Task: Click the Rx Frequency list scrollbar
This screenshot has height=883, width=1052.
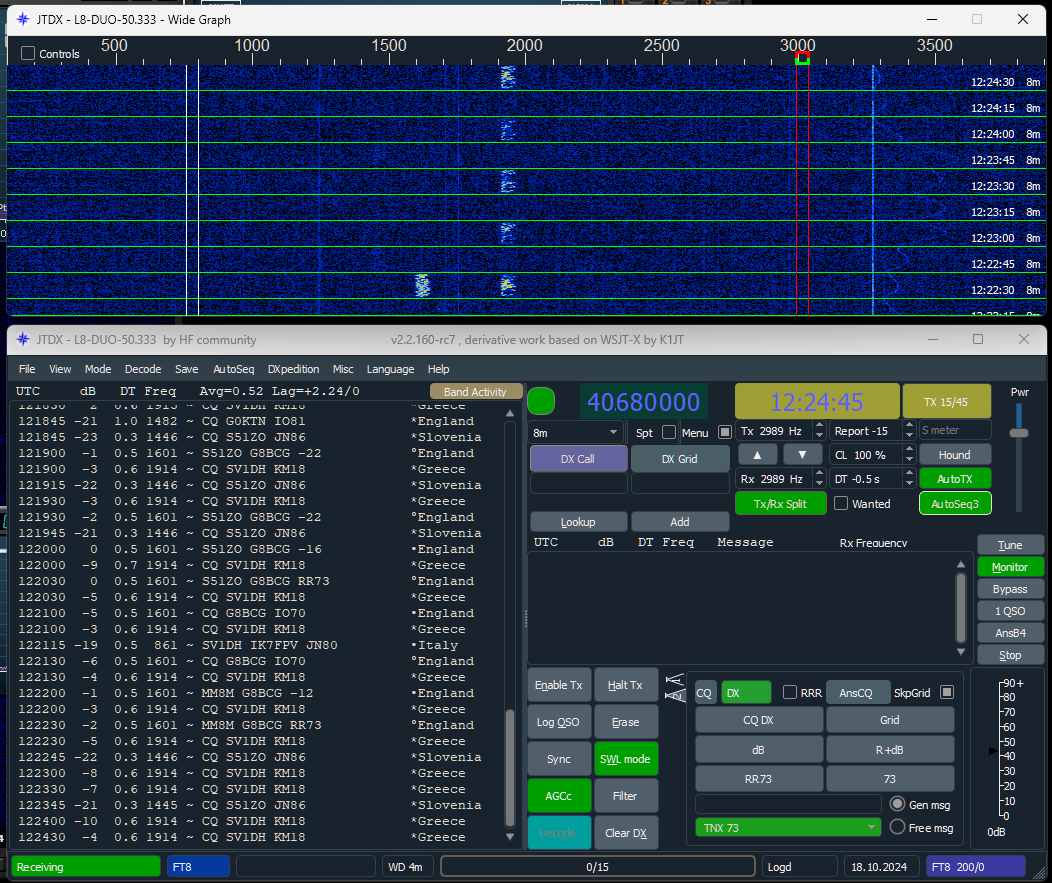Action: pyautogui.click(x=961, y=608)
